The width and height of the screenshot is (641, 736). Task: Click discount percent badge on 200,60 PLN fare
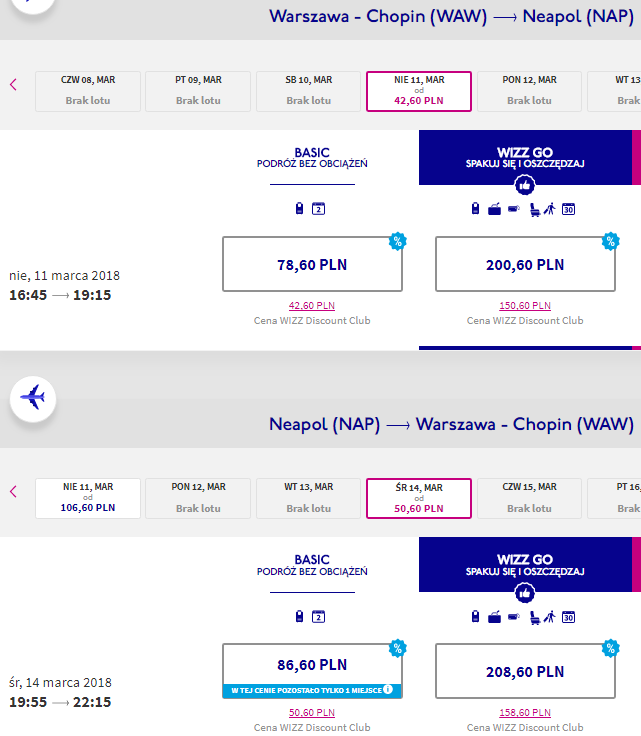(x=610, y=241)
